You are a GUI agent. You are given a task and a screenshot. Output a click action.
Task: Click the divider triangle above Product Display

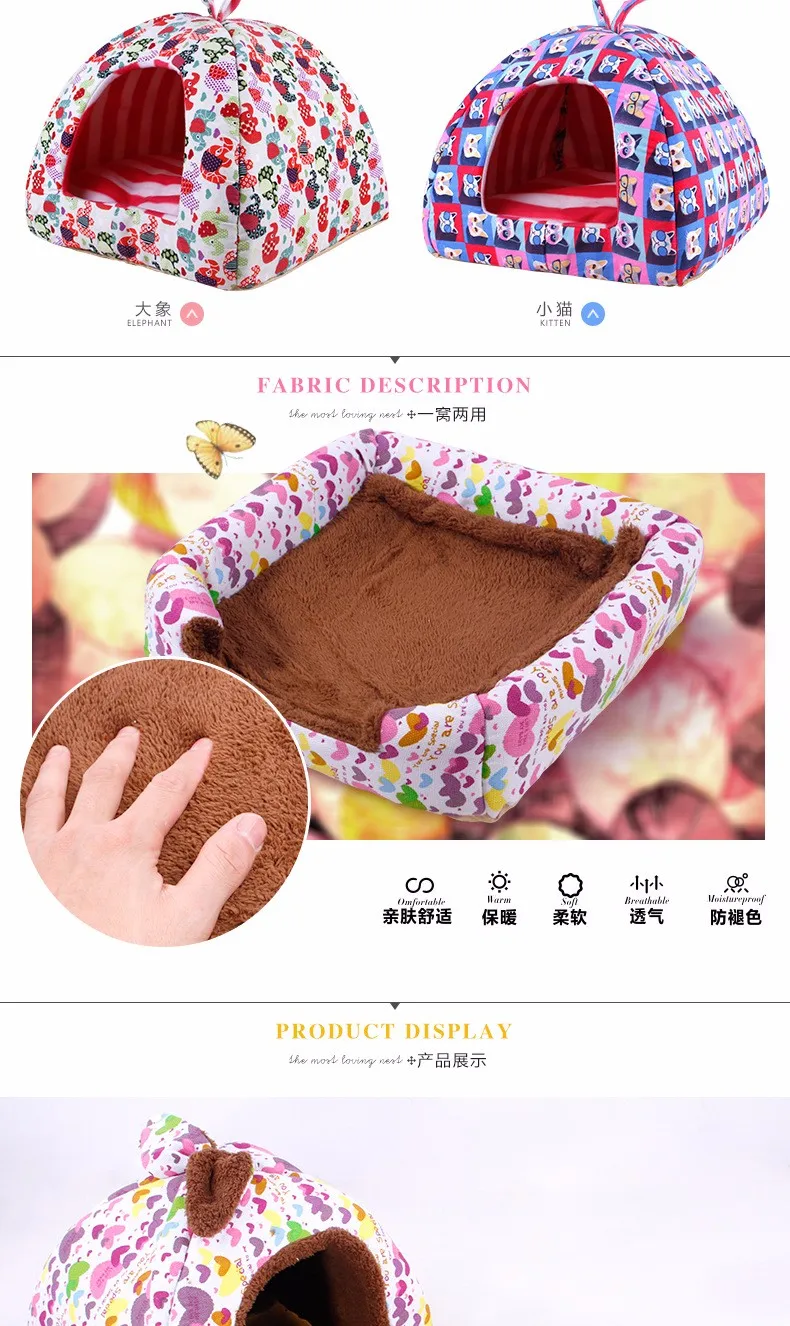pyautogui.click(x=395, y=1006)
